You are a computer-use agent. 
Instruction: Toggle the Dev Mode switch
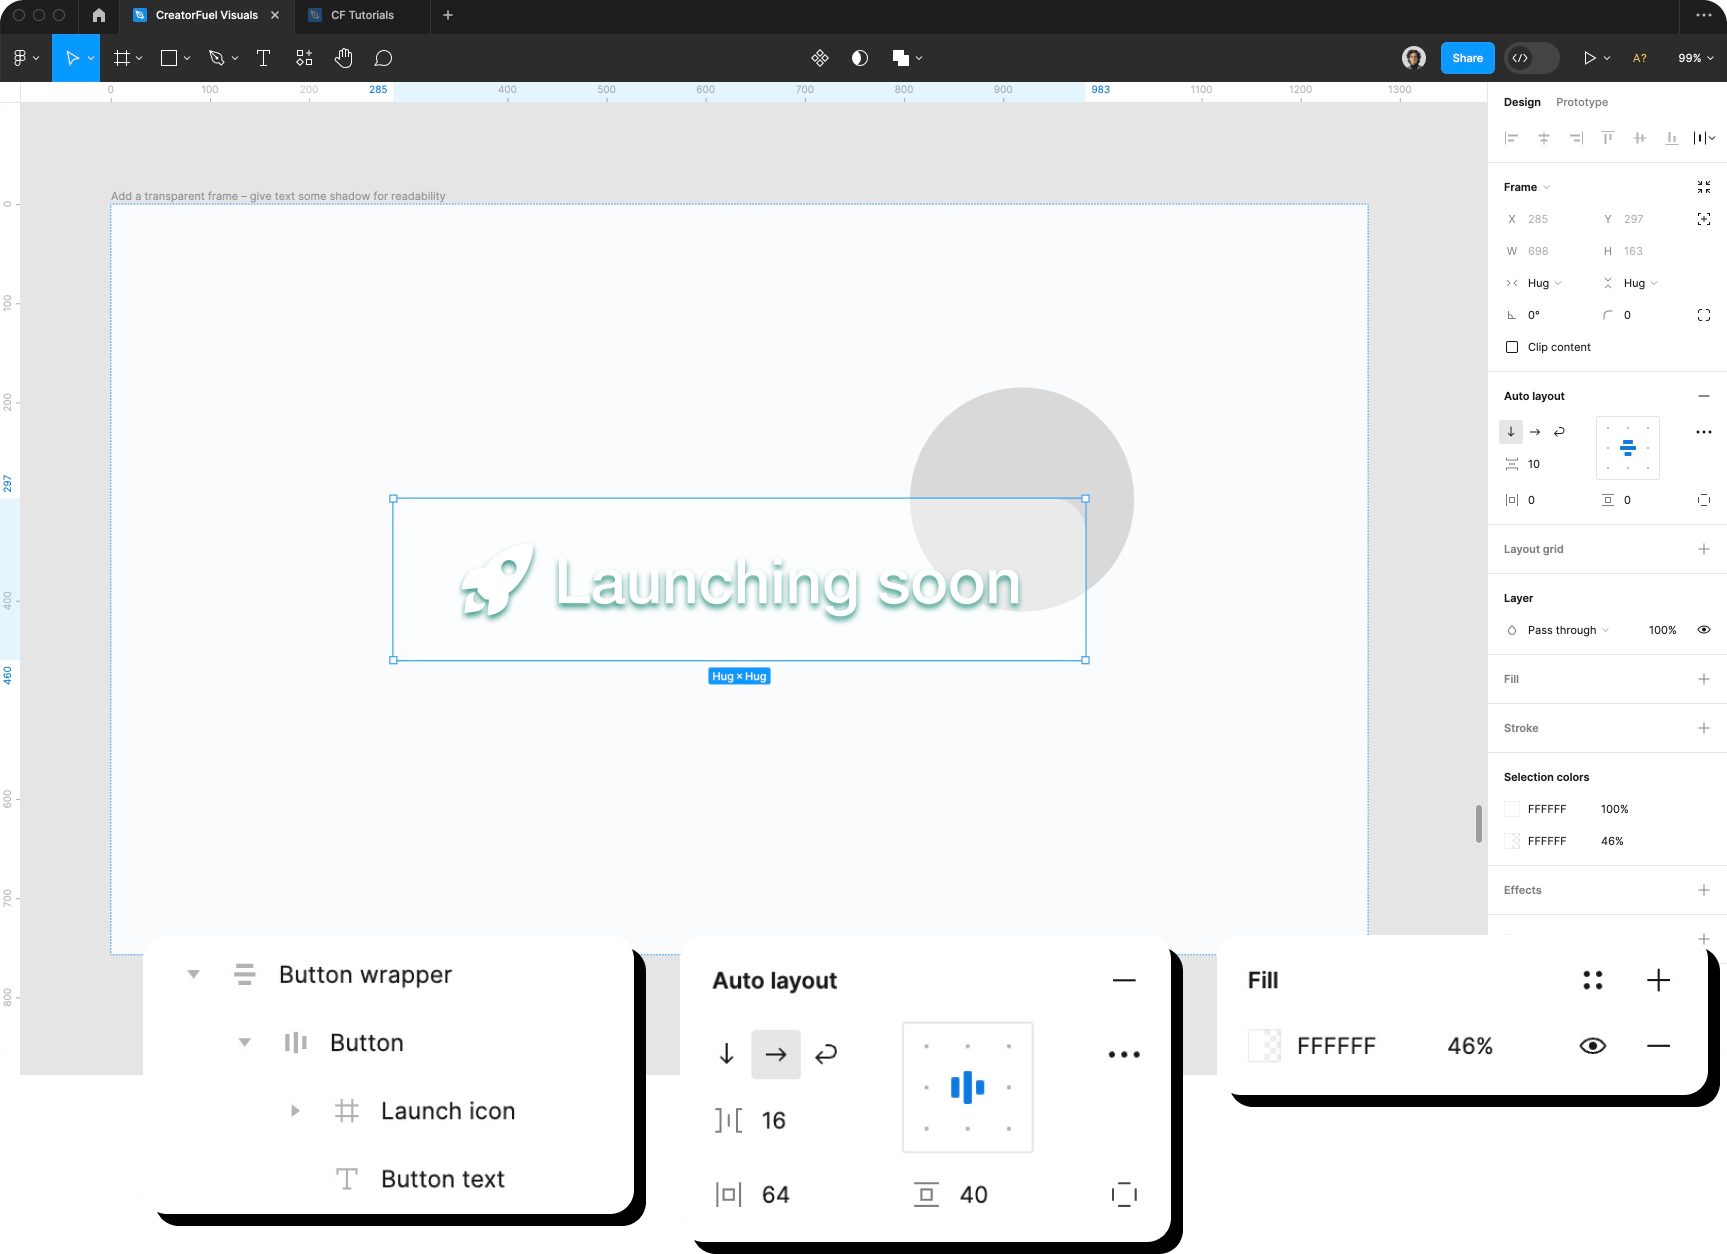click(x=1531, y=57)
